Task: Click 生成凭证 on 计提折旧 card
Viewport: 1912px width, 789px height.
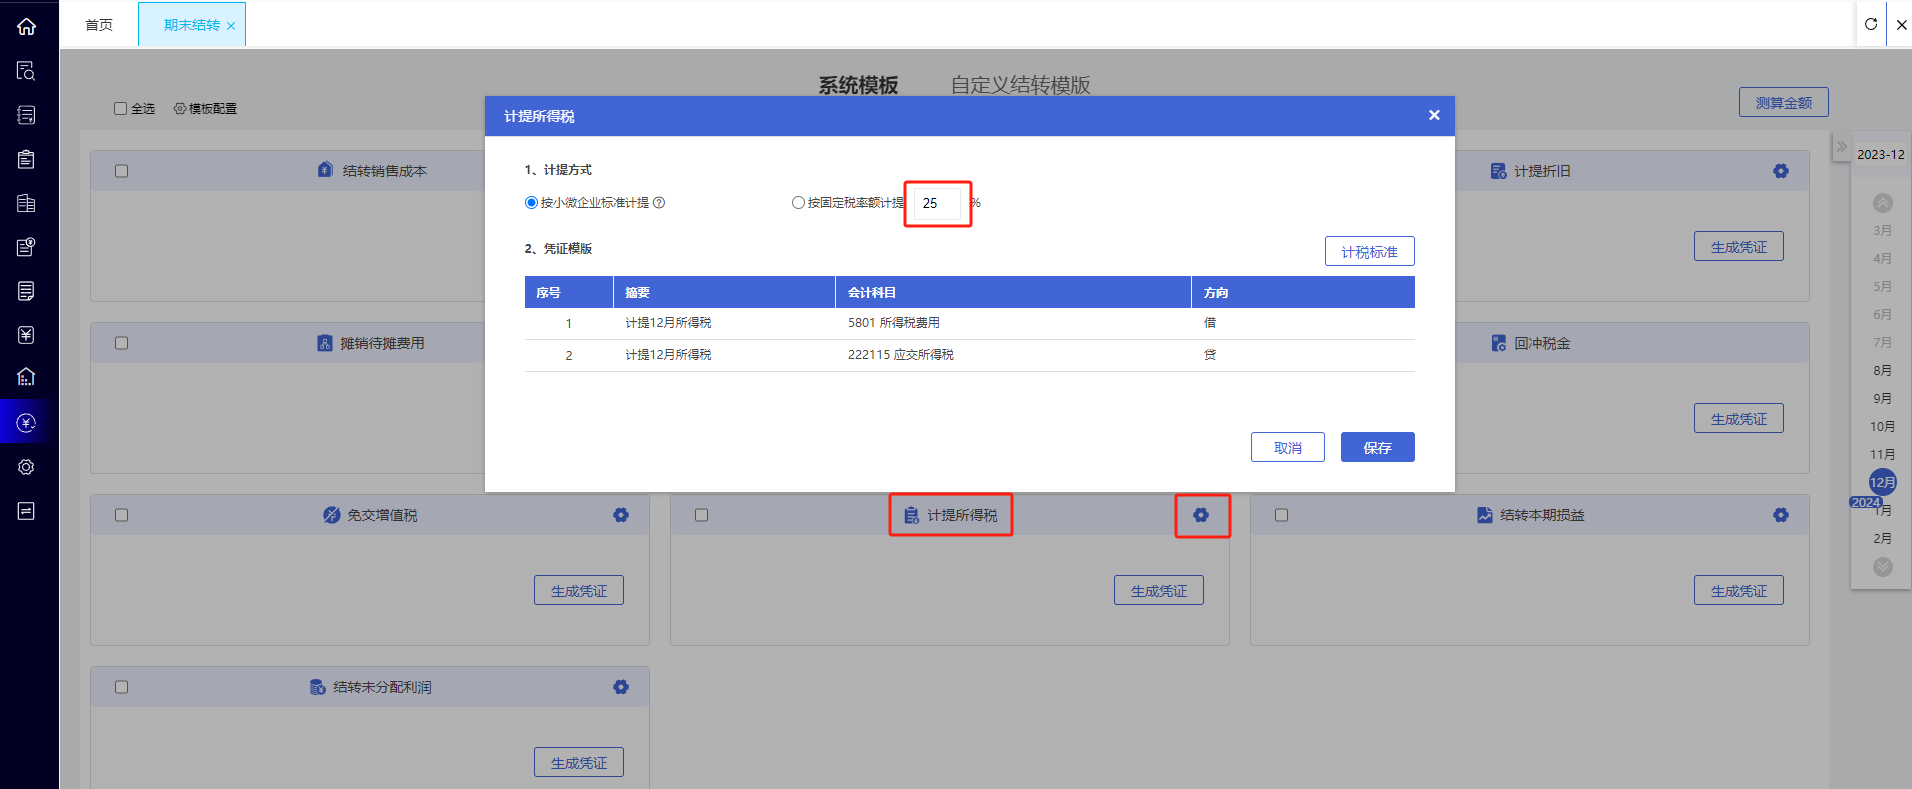Action: click(1739, 246)
